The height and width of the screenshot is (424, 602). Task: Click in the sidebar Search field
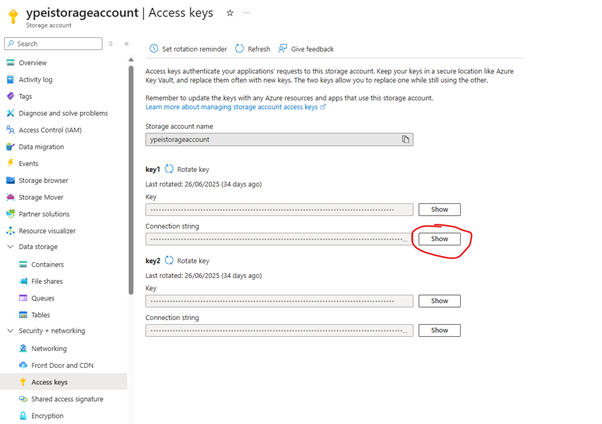click(53, 43)
